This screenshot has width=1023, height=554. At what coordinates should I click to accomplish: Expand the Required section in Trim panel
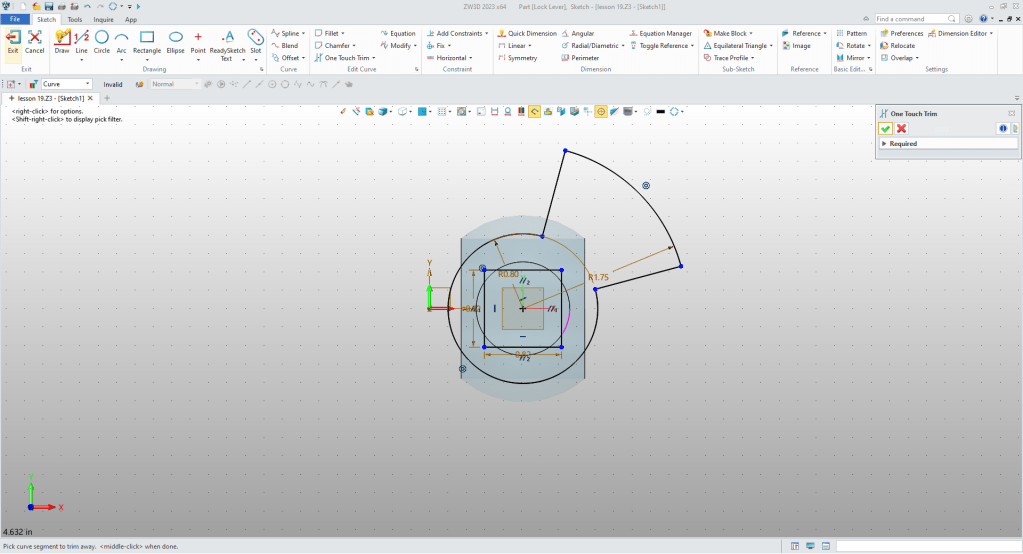coord(884,144)
